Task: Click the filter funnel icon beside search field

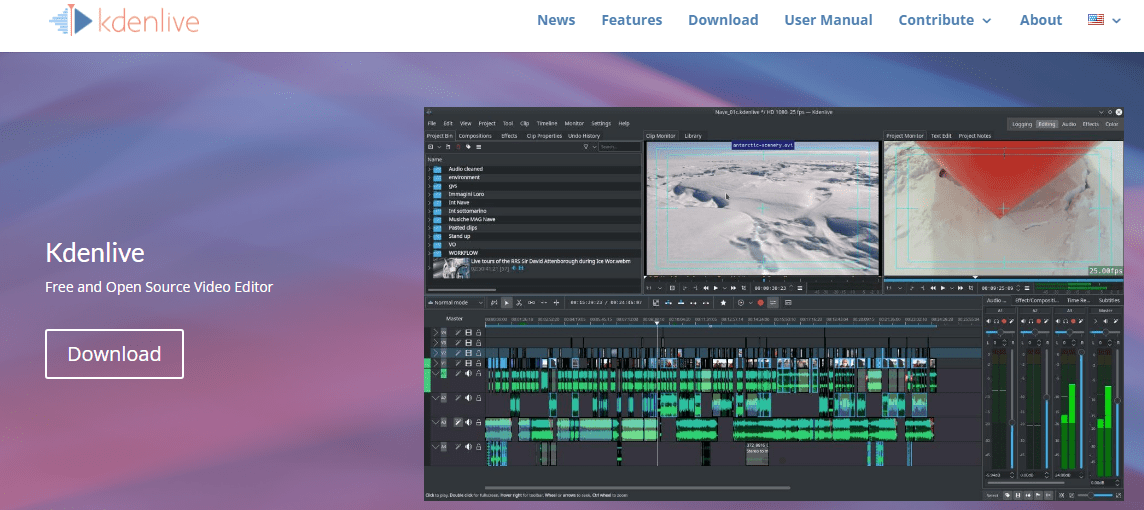Action: point(586,147)
